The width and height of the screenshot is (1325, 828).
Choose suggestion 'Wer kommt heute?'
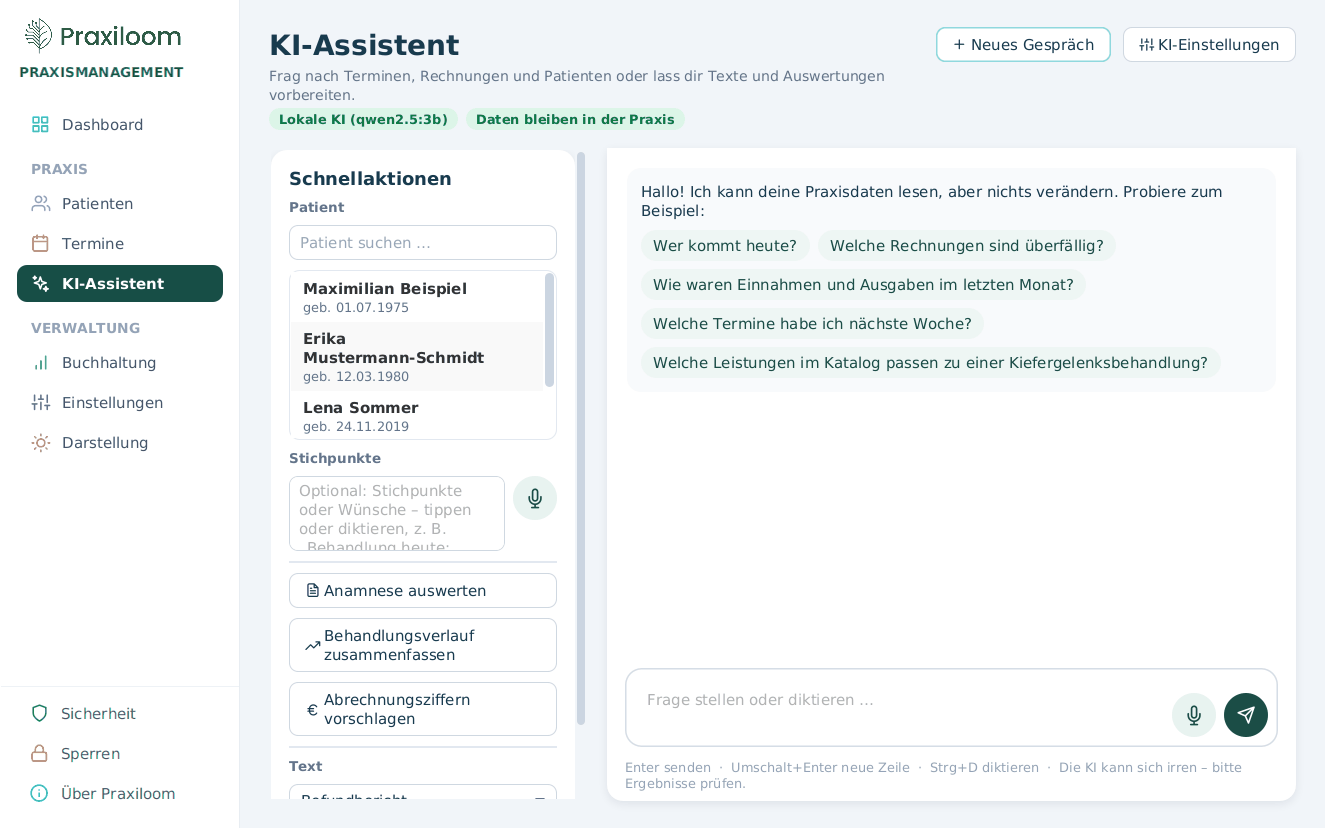click(x=725, y=245)
